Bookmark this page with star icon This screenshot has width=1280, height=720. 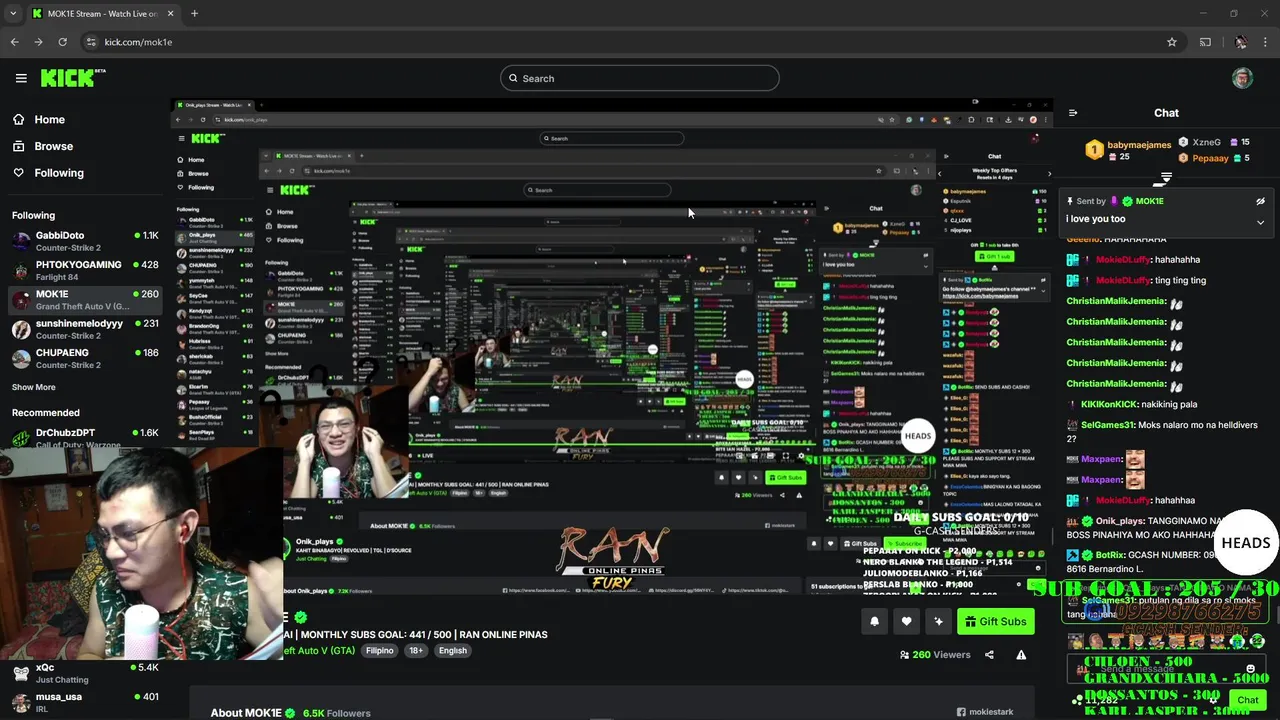pyautogui.click(x=1171, y=42)
